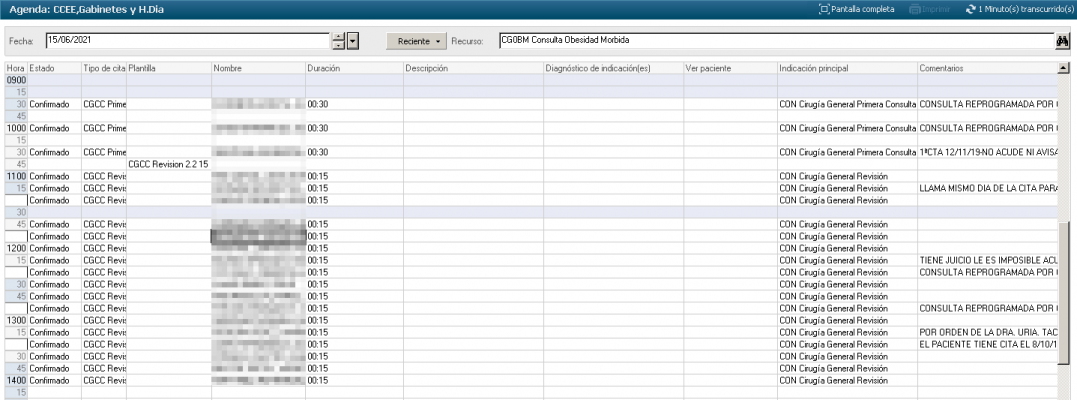Click the Diagnóstico de indicación(es) column header
Screen dimensions: 1077x400
point(613,68)
